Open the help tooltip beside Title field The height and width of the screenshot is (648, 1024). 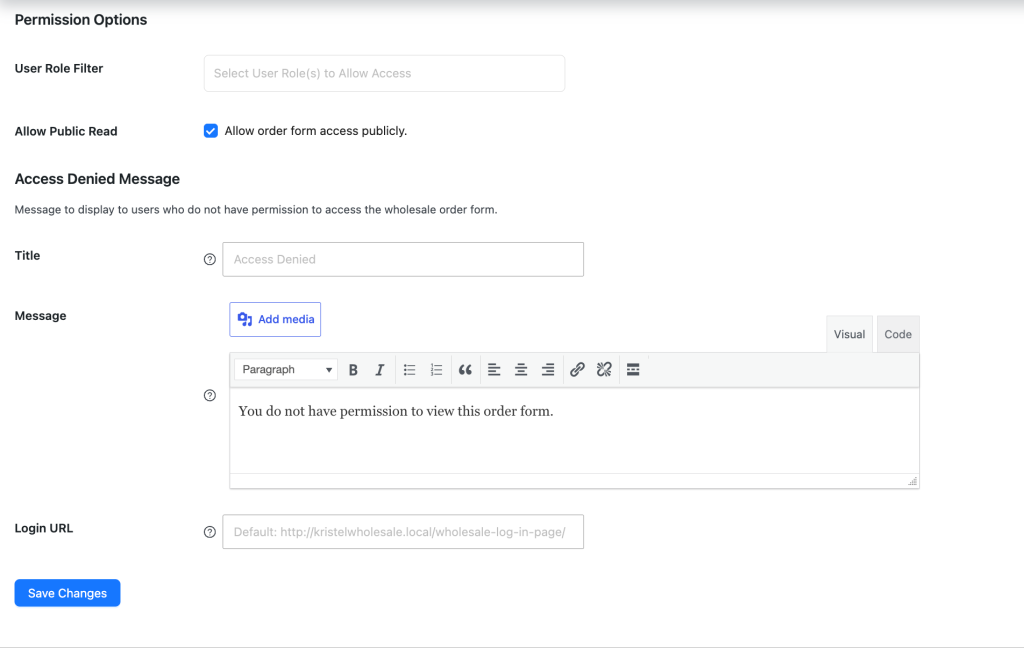click(x=210, y=259)
